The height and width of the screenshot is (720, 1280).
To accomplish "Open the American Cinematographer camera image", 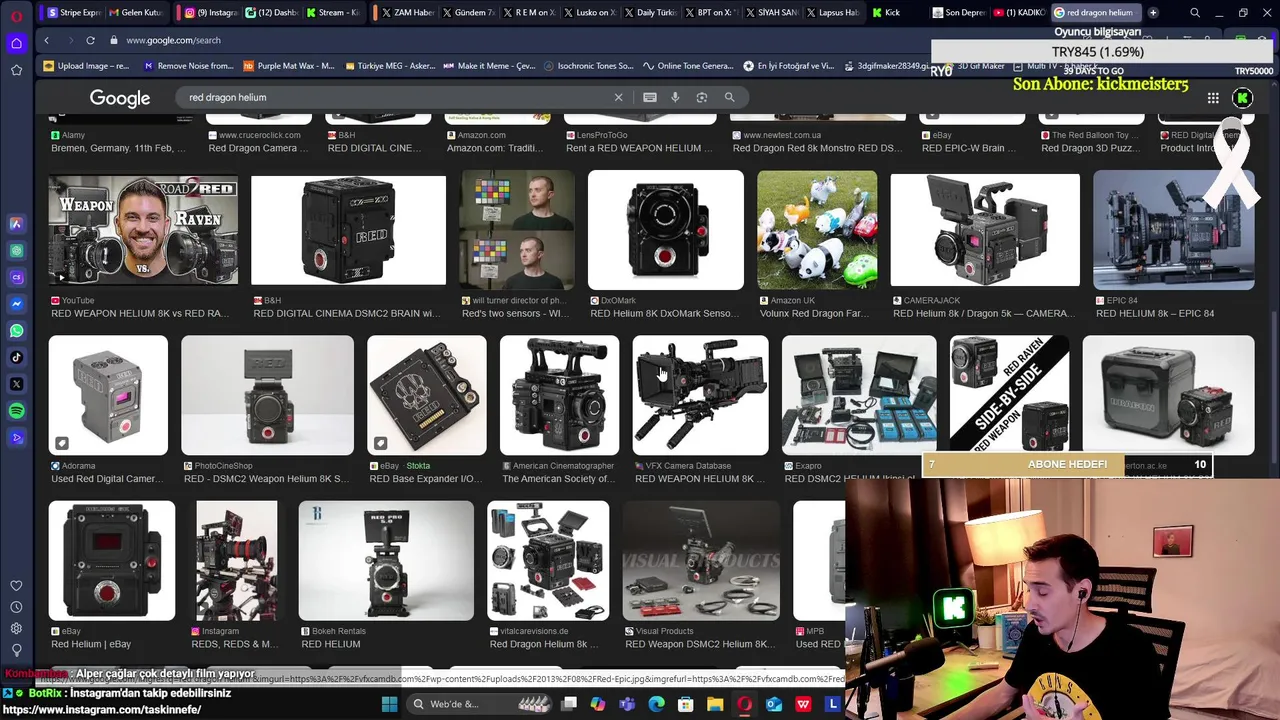I will [559, 395].
